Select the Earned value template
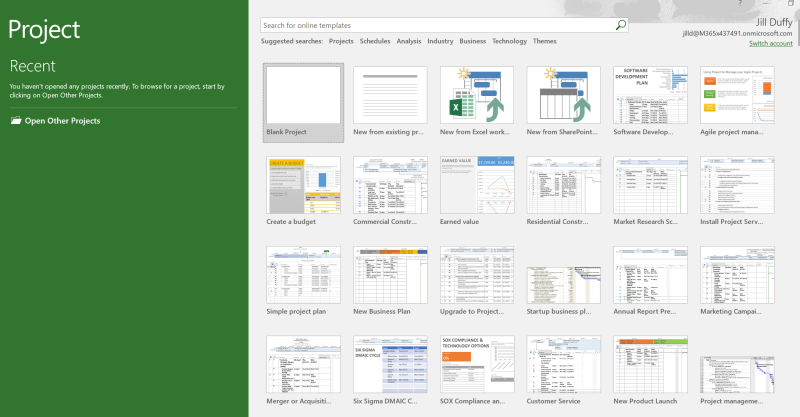Image resolution: width=800 pixels, height=417 pixels. [477, 185]
